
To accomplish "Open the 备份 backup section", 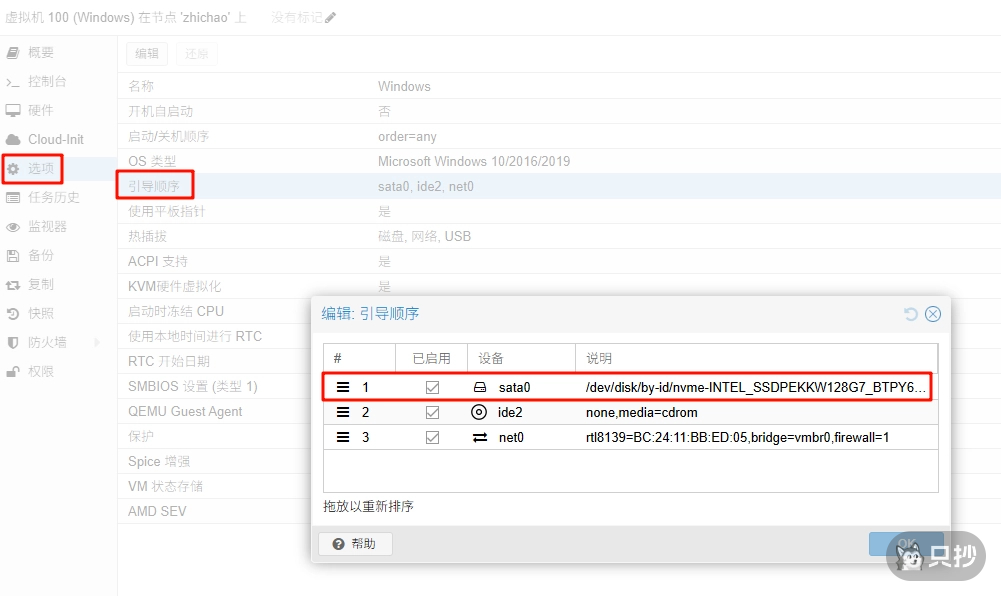I will (40, 255).
